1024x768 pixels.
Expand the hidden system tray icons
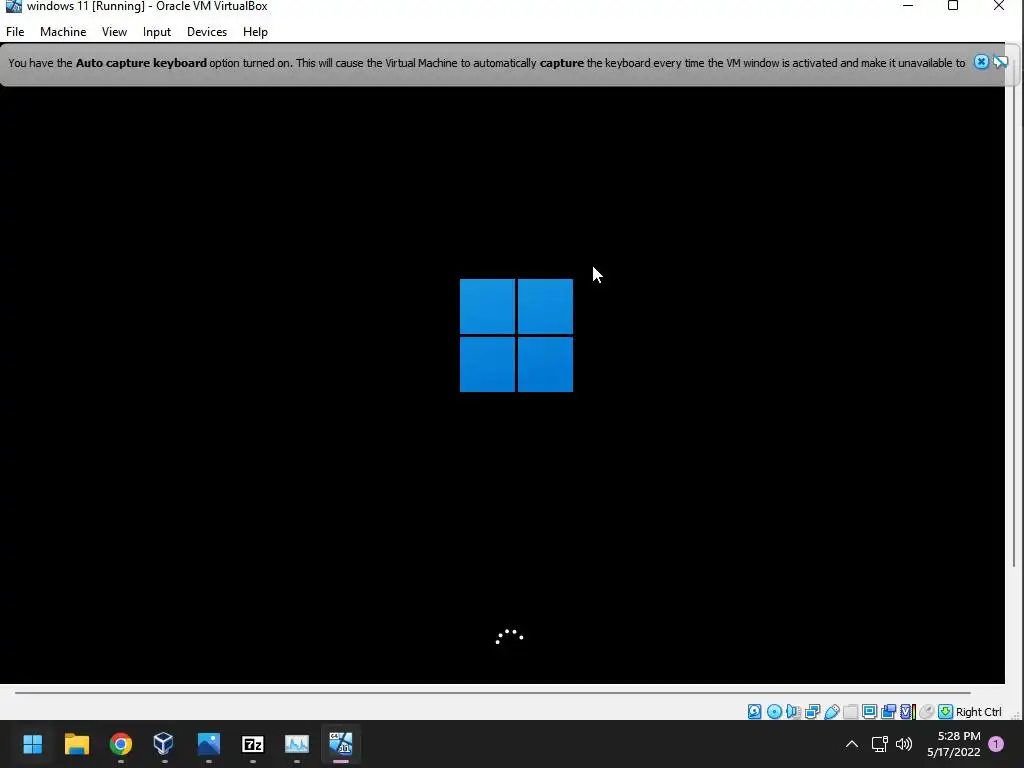[x=852, y=744]
